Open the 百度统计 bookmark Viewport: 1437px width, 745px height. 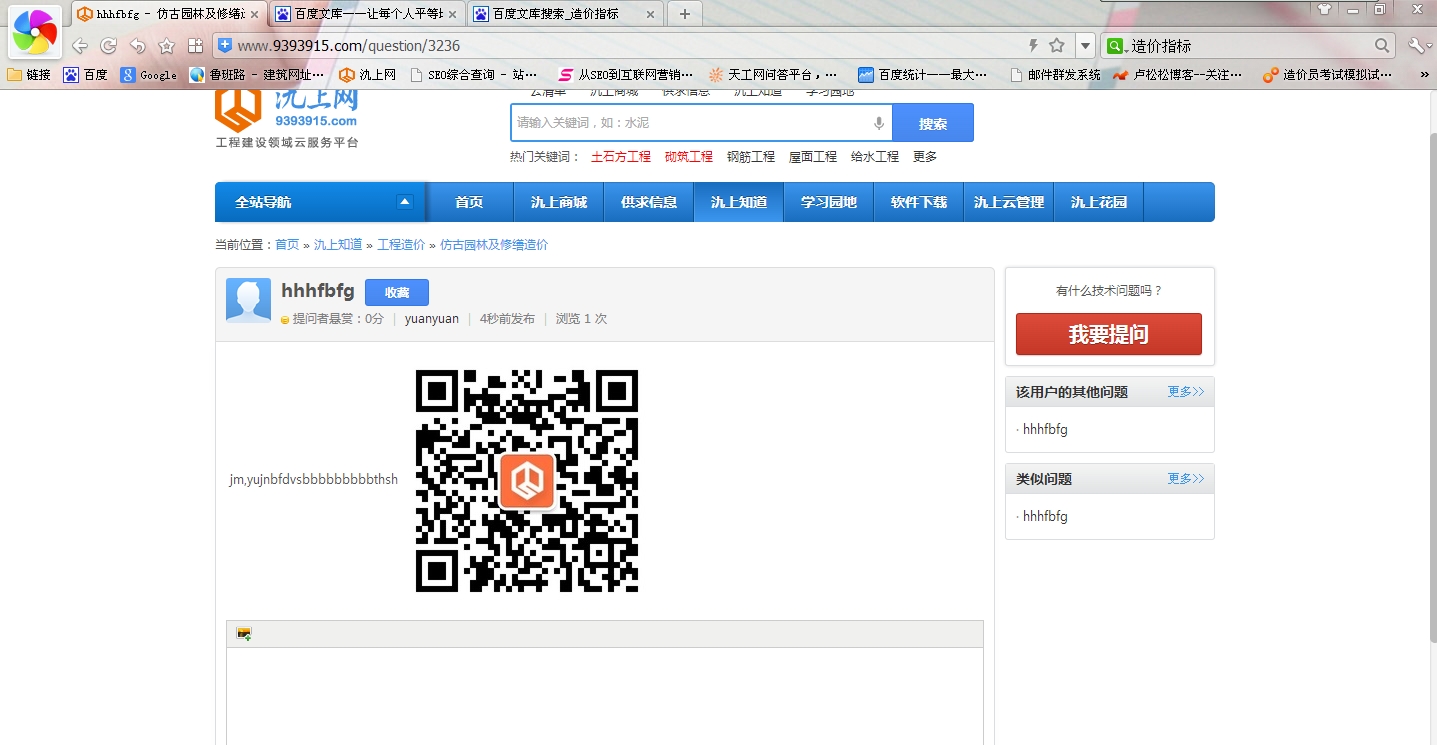(923, 75)
